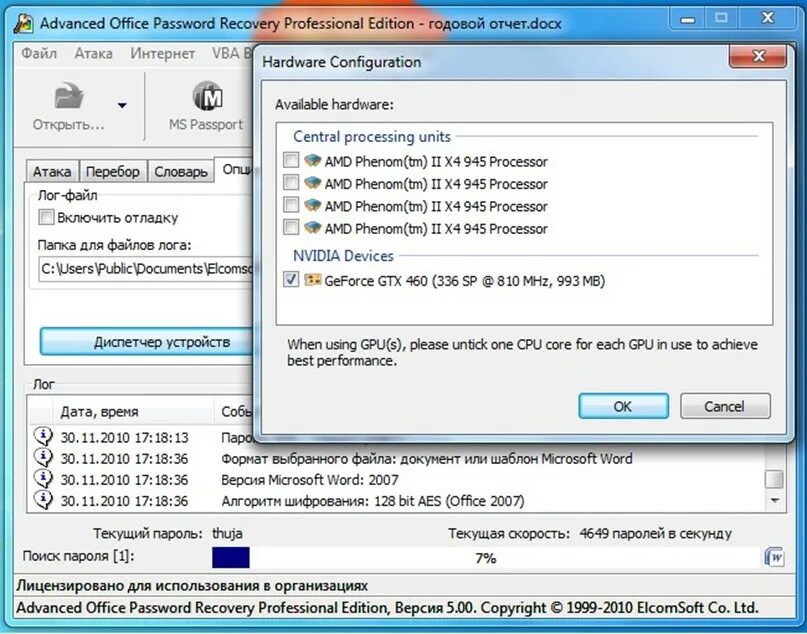The image size is (807, 634).
Task: Switch to the Перебор tab
Action: pos(113,171)
